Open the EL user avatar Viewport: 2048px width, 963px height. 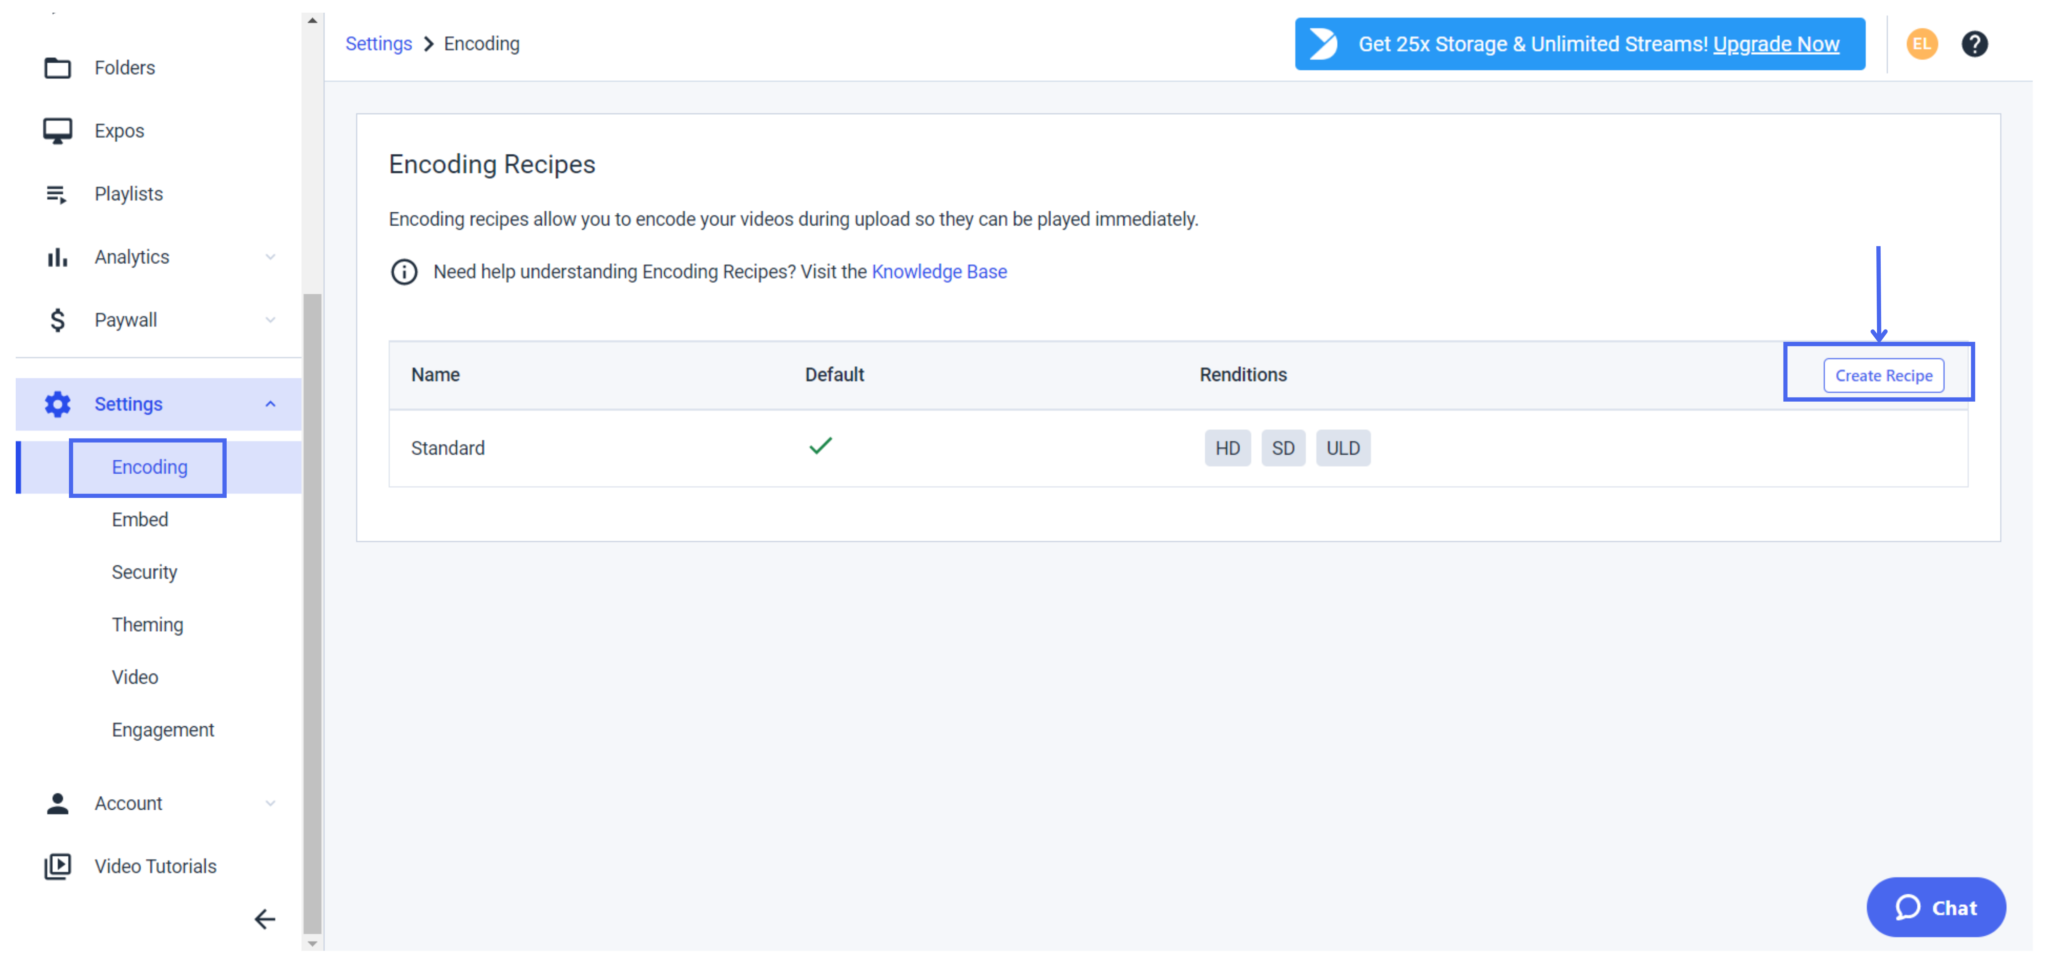click(x=1921, y=44)
